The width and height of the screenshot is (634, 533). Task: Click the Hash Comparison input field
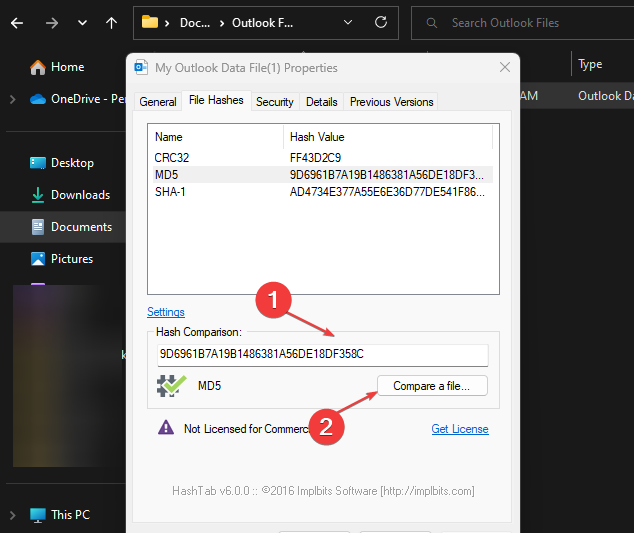point(323,355)
